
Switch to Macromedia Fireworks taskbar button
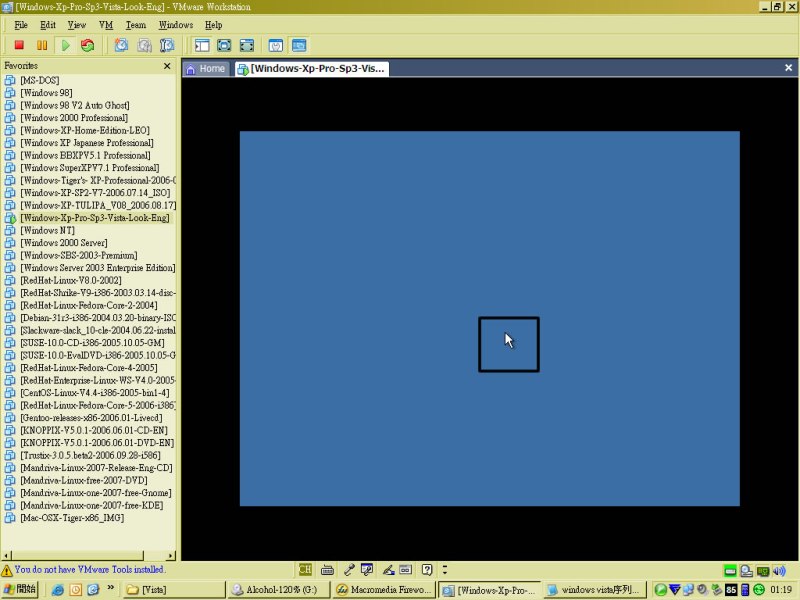[385, 590]
